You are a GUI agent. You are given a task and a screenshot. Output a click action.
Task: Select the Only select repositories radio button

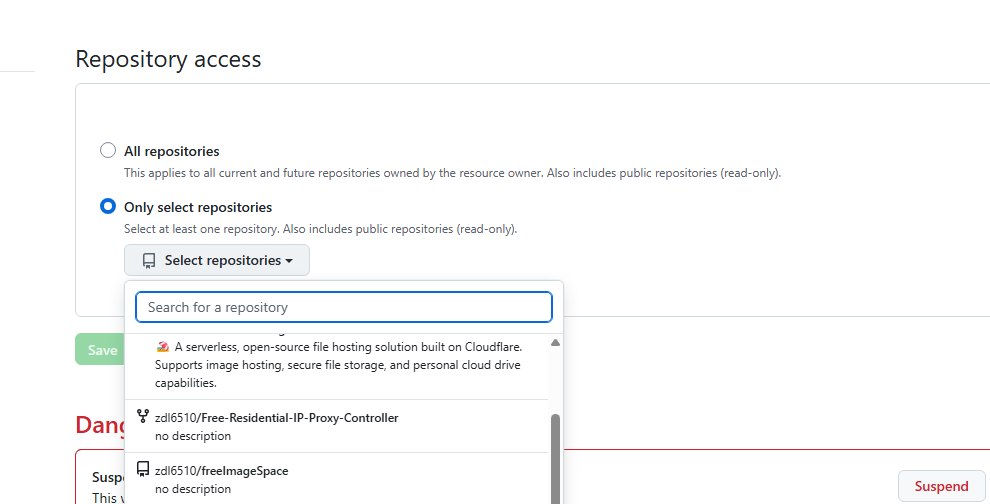pos(108,206)
